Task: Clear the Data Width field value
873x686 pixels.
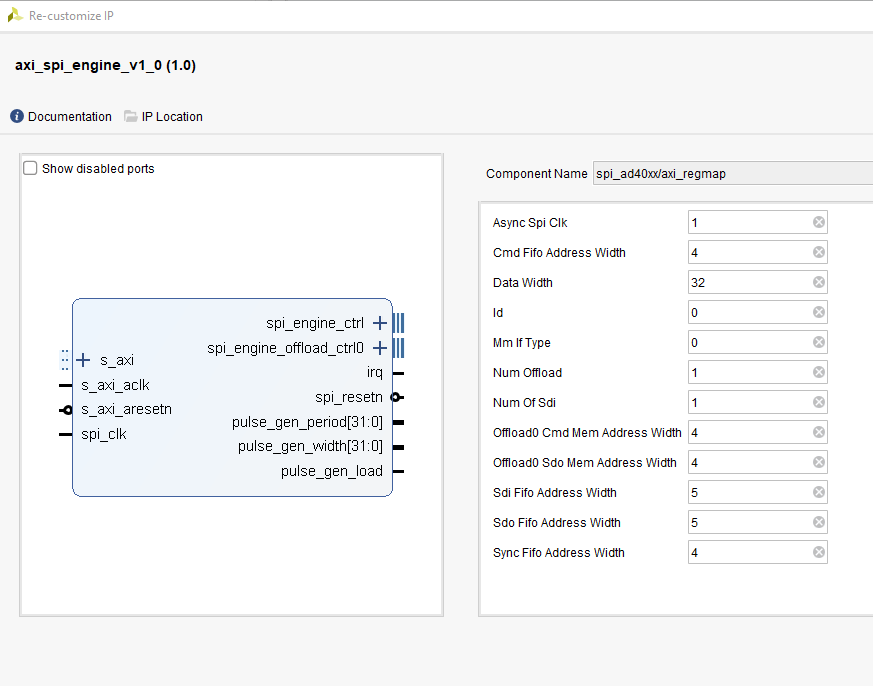Action: [x=818, y=283]
